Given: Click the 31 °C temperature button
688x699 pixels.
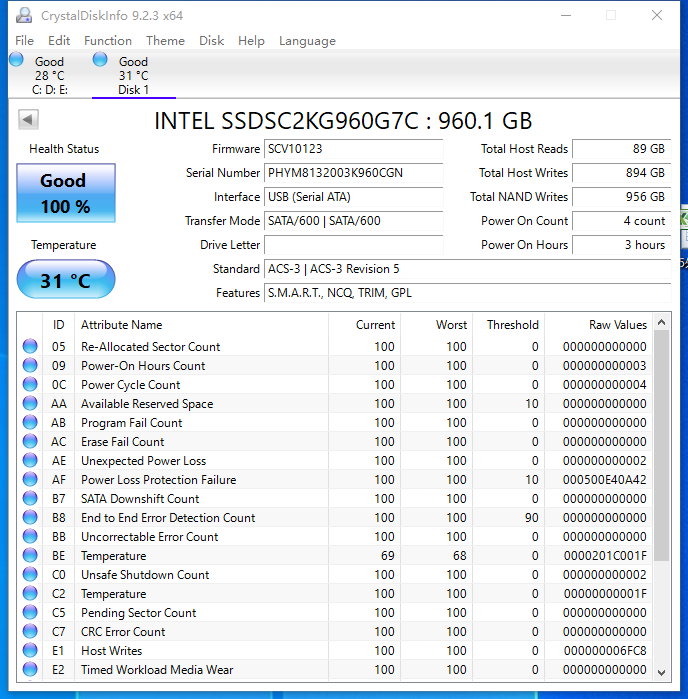Looking at the screenshot, I should [x=66, y=280].
